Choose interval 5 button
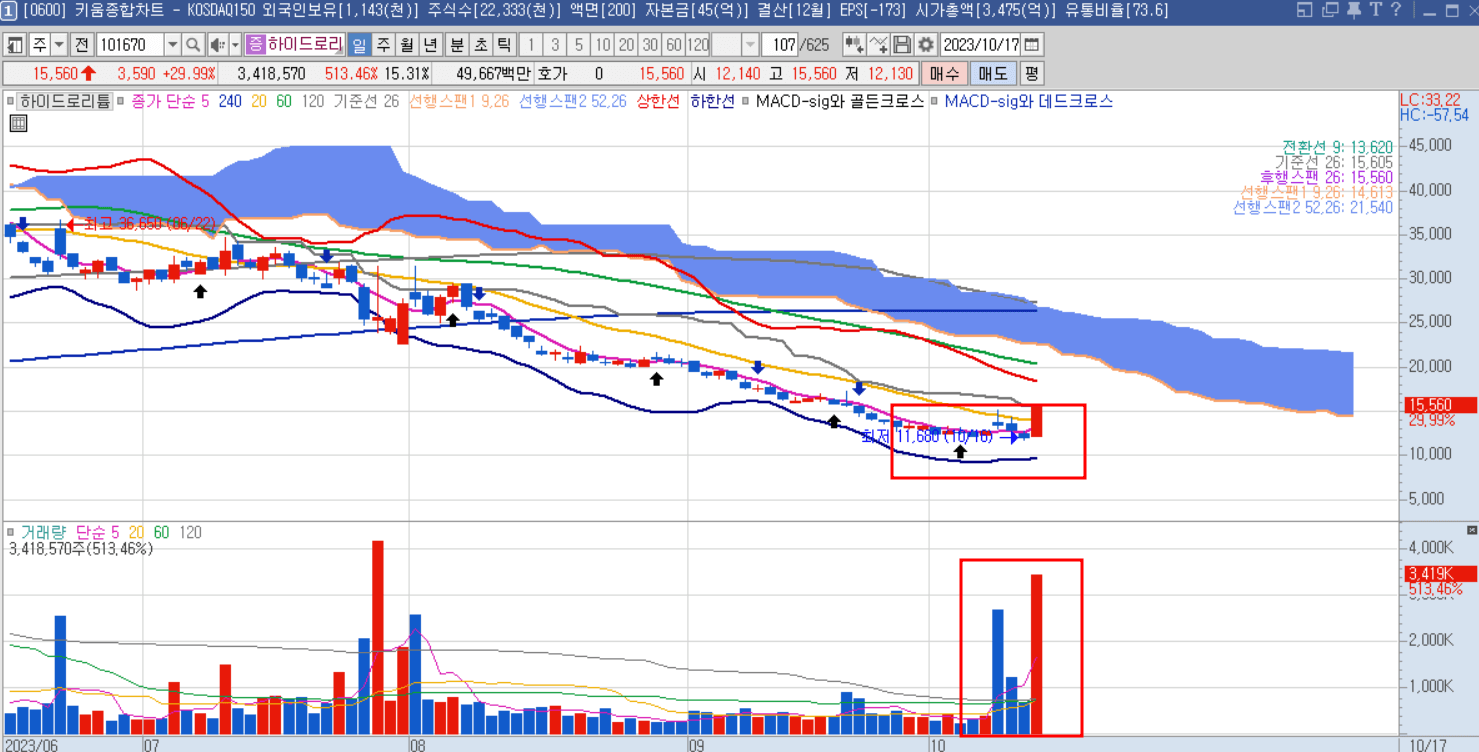Image resolution: width=1479 pixels, height=752 pixels. coord(579,45)
